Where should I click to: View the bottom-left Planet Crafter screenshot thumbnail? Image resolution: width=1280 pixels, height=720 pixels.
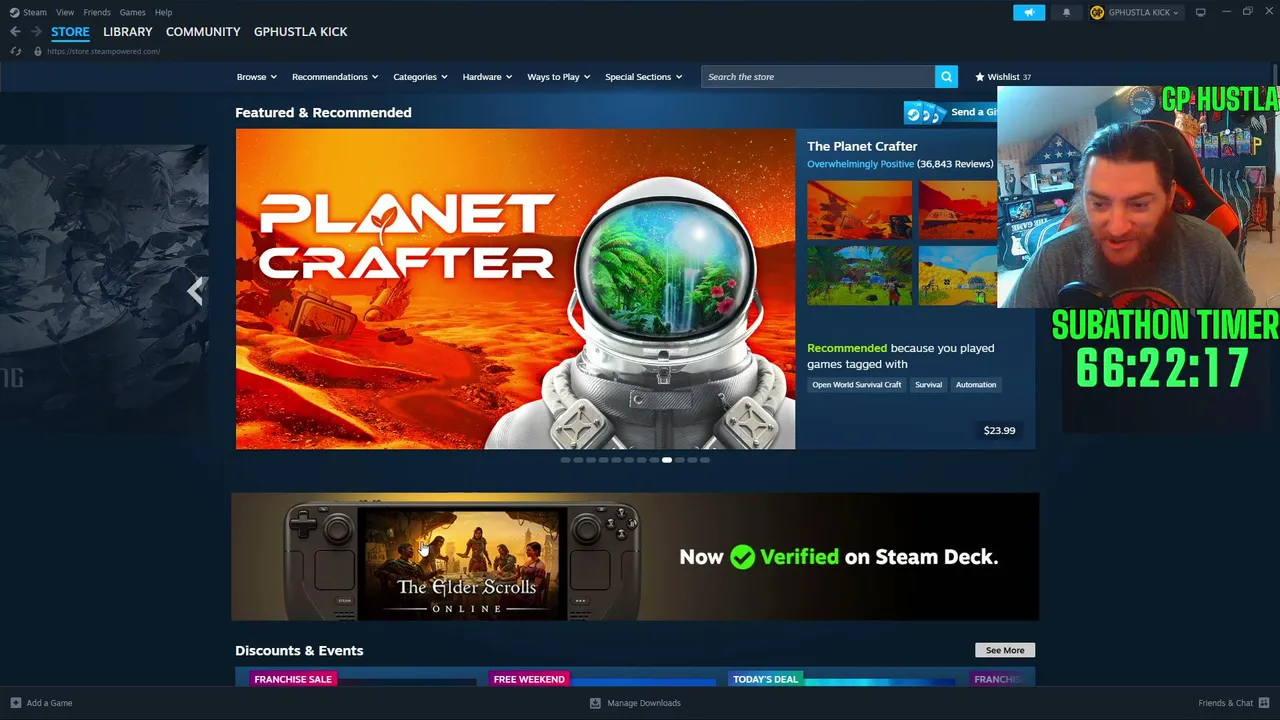pyautogui.click(x=860, y=275)
